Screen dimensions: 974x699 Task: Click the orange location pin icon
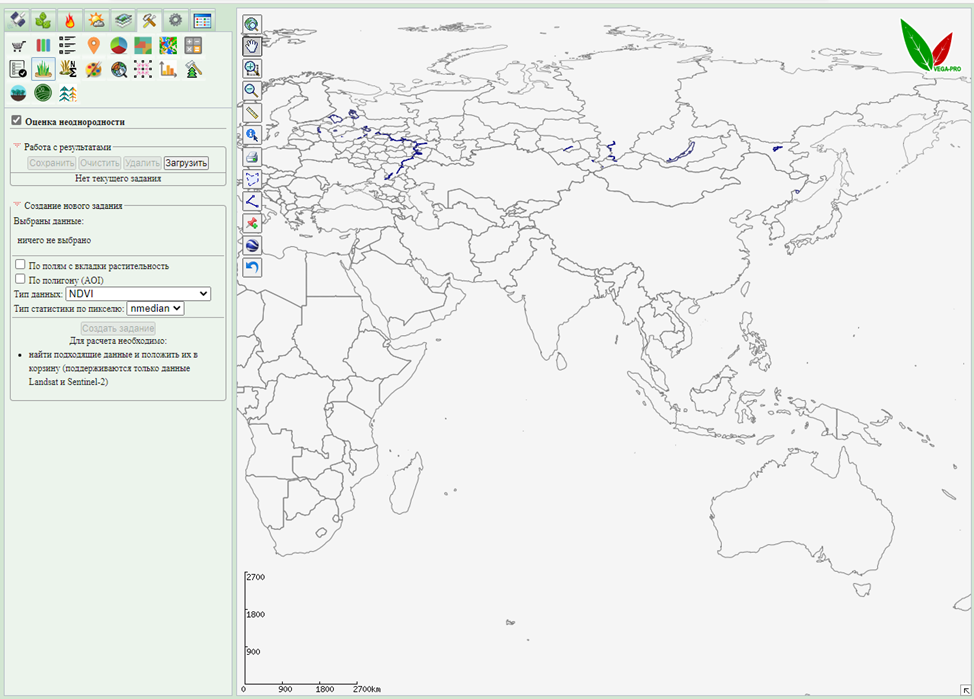point(93,45)
